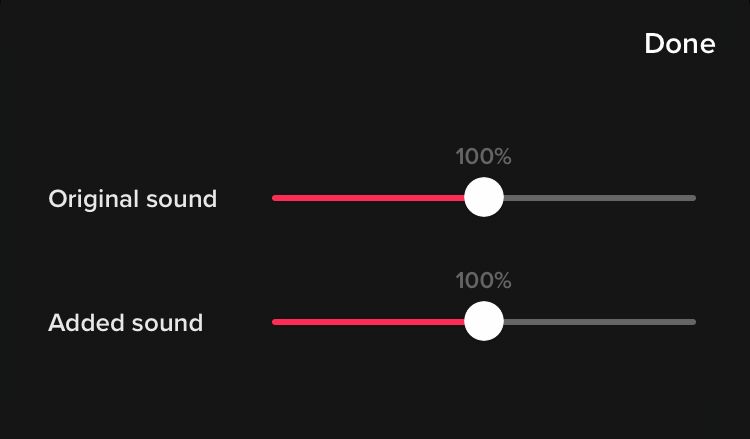Mute Added sound at track's far left end

[275, 322]
